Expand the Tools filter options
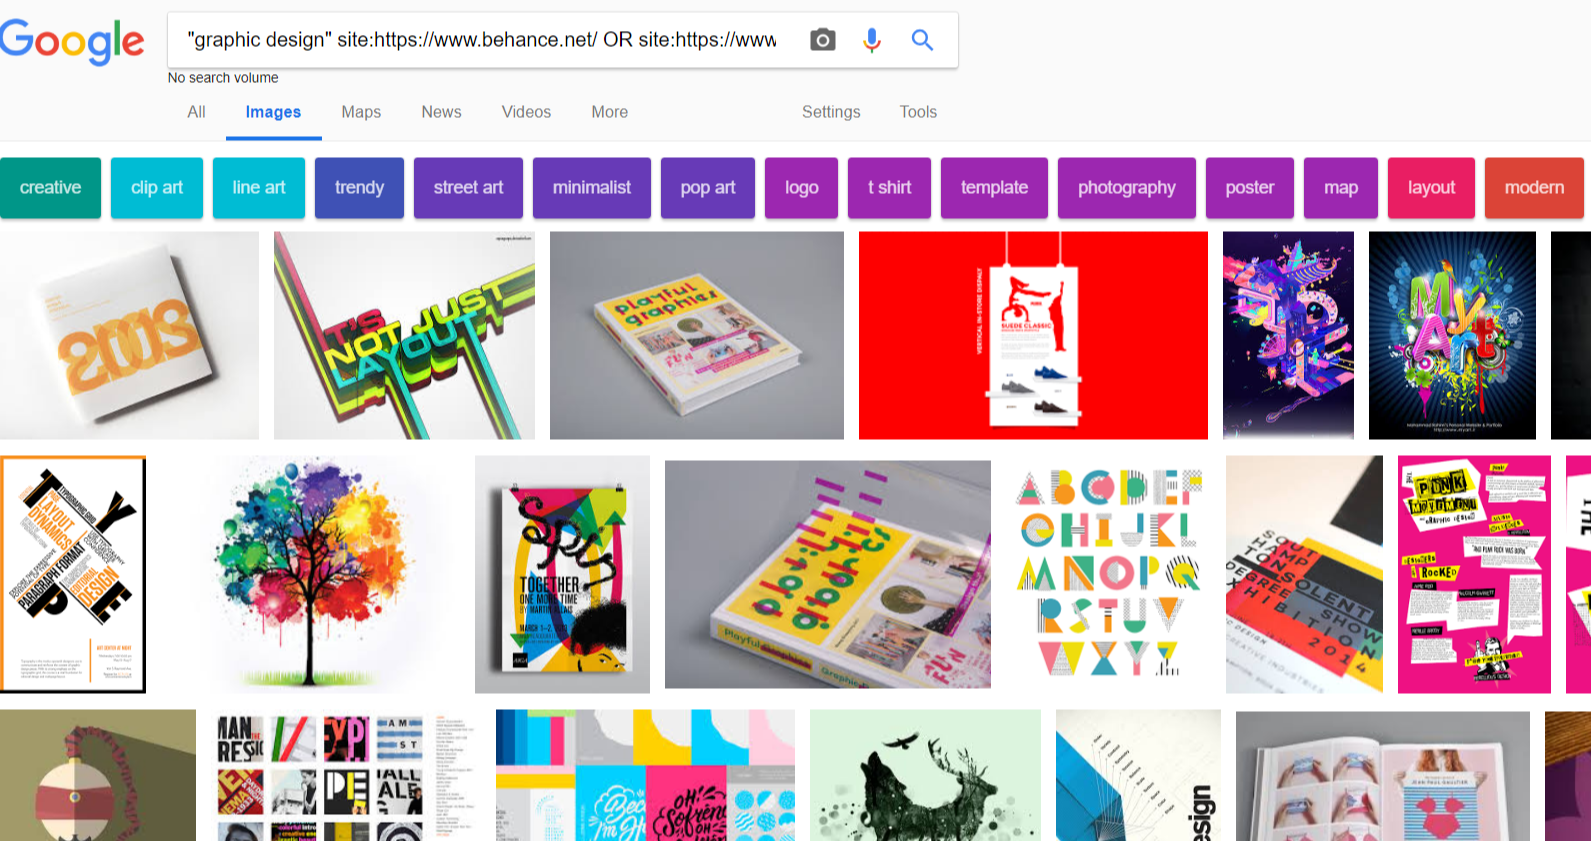The image size is (1591, 841). [x=918, y=112]
